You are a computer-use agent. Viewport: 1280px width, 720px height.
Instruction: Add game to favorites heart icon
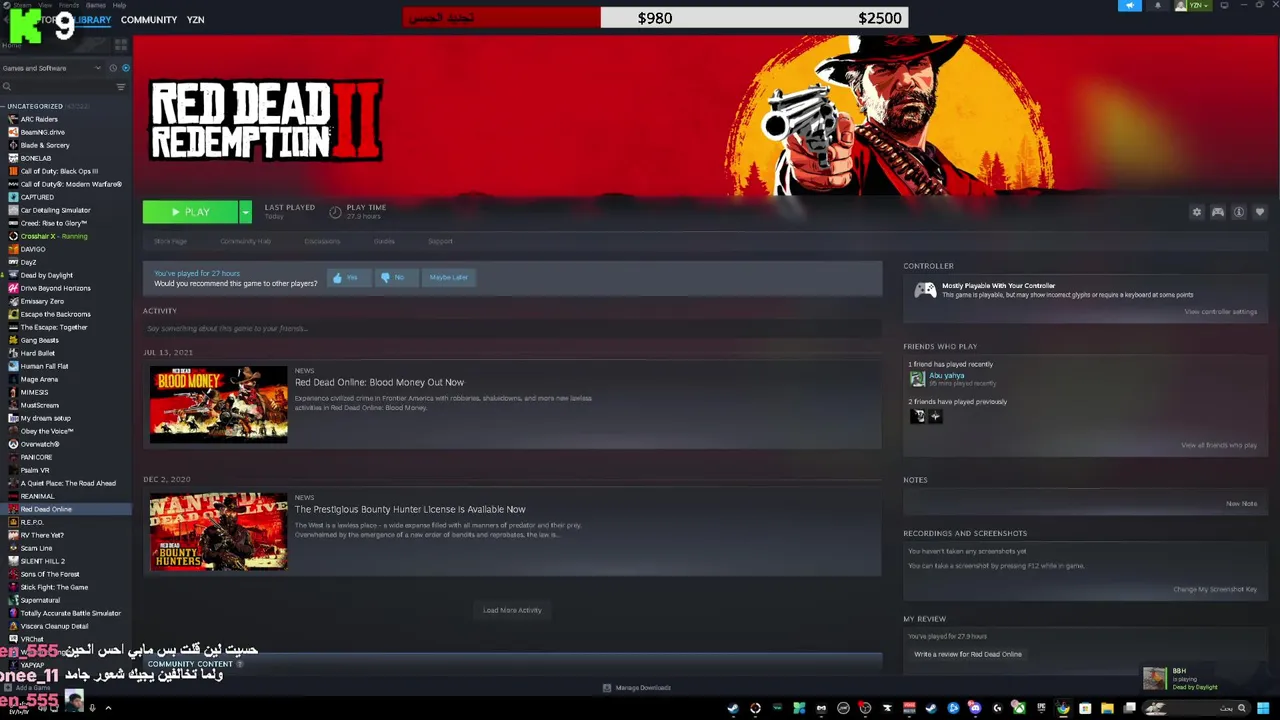tap(1260, 212)
